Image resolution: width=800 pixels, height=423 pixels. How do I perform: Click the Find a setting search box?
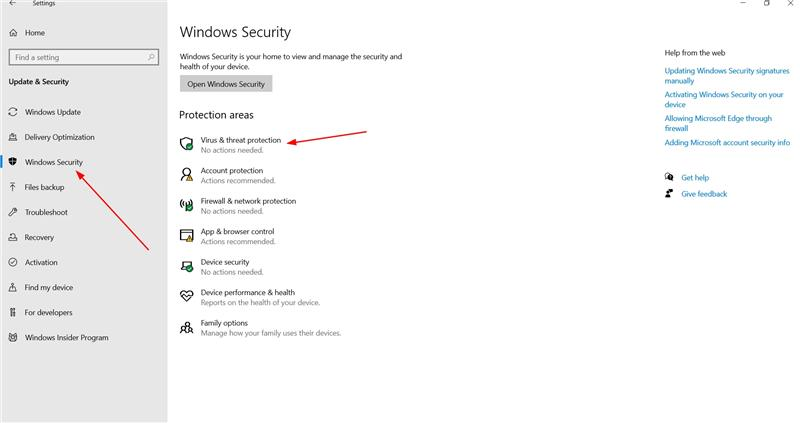point(84,57)
